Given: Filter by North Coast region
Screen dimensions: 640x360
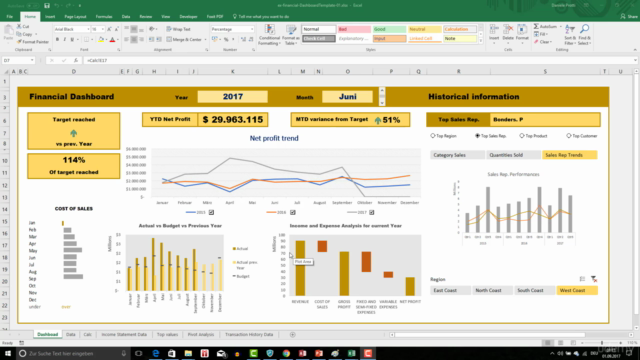Looking at the screenshot, I should [x=492, y=290].
